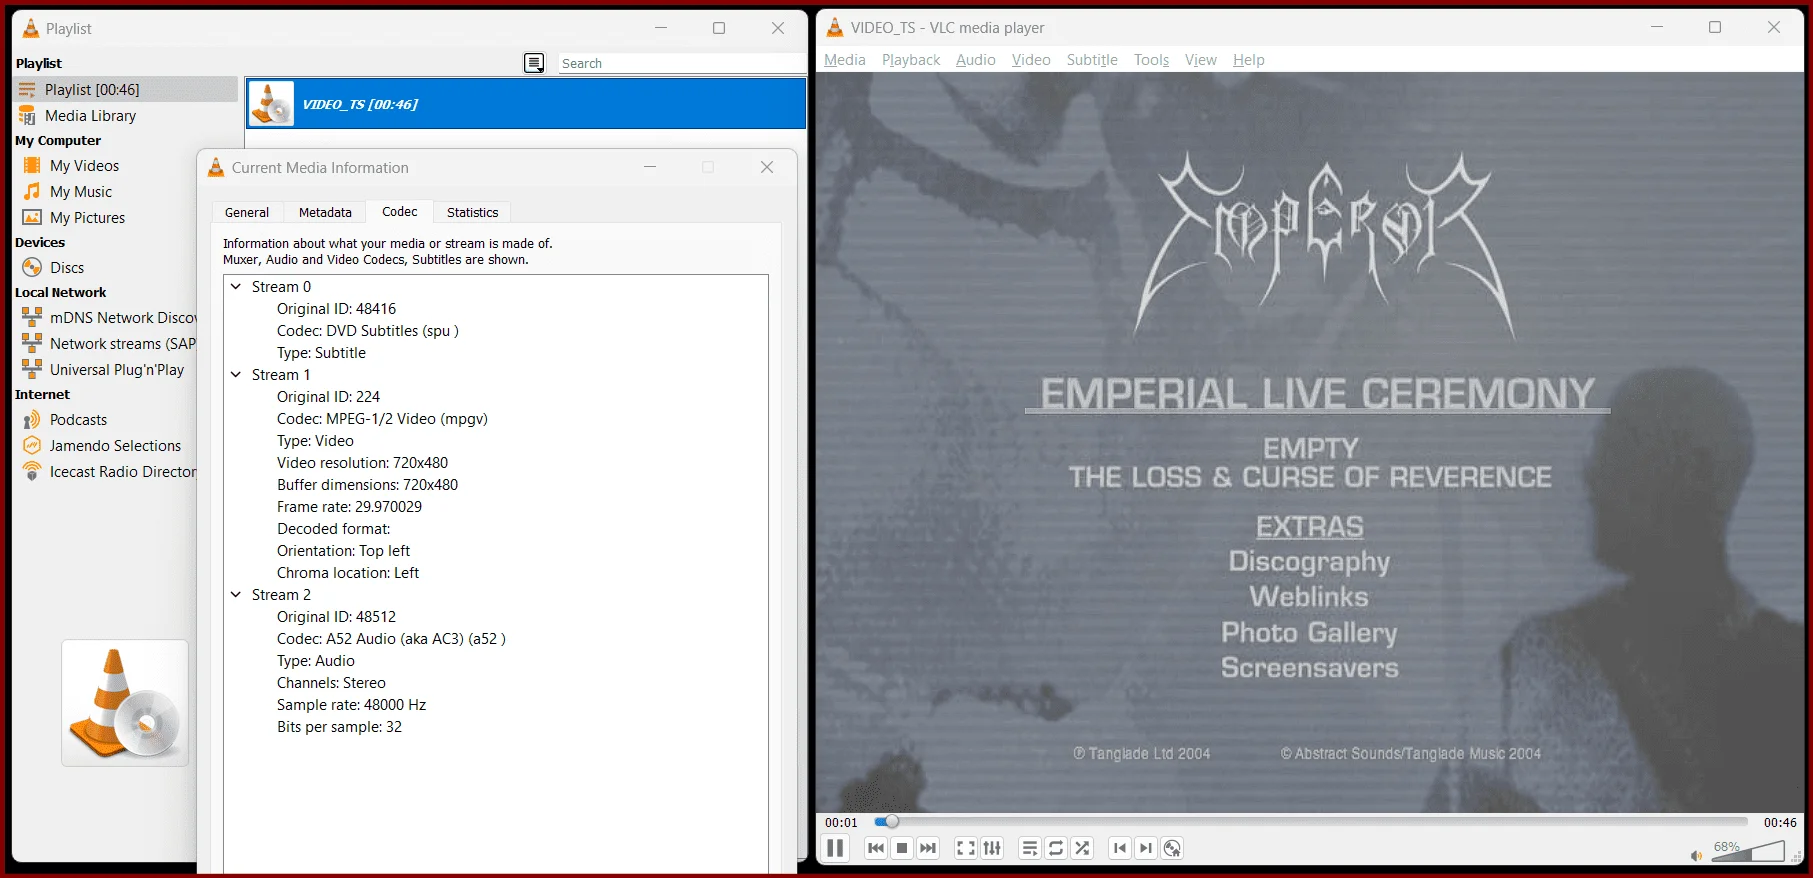Viewport: 1813px width, 878px height.
Task: Click the previous media button
Action: pos(876,848)
